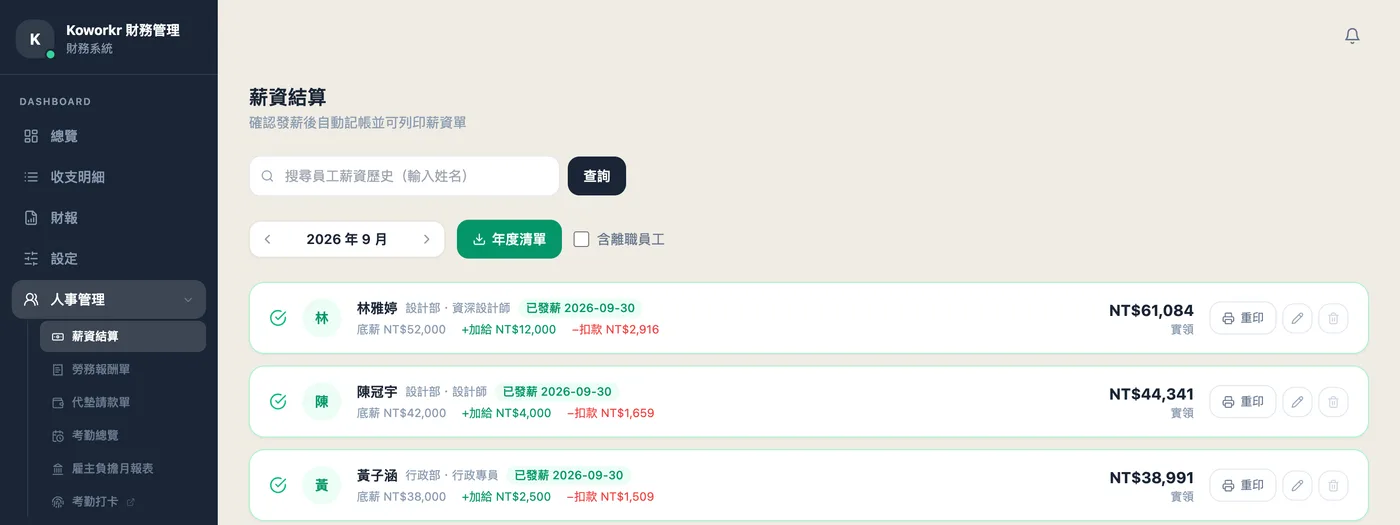
Task: Click the check-circle status icon for 陳冠宇
Action: point(278,402)
